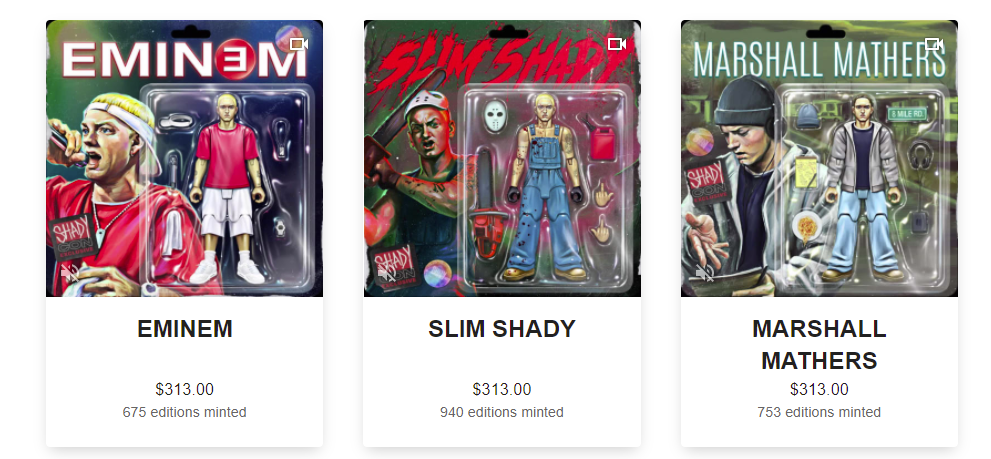Click the hockey mask accessory in Slim Shady artwork

(496, 116)
